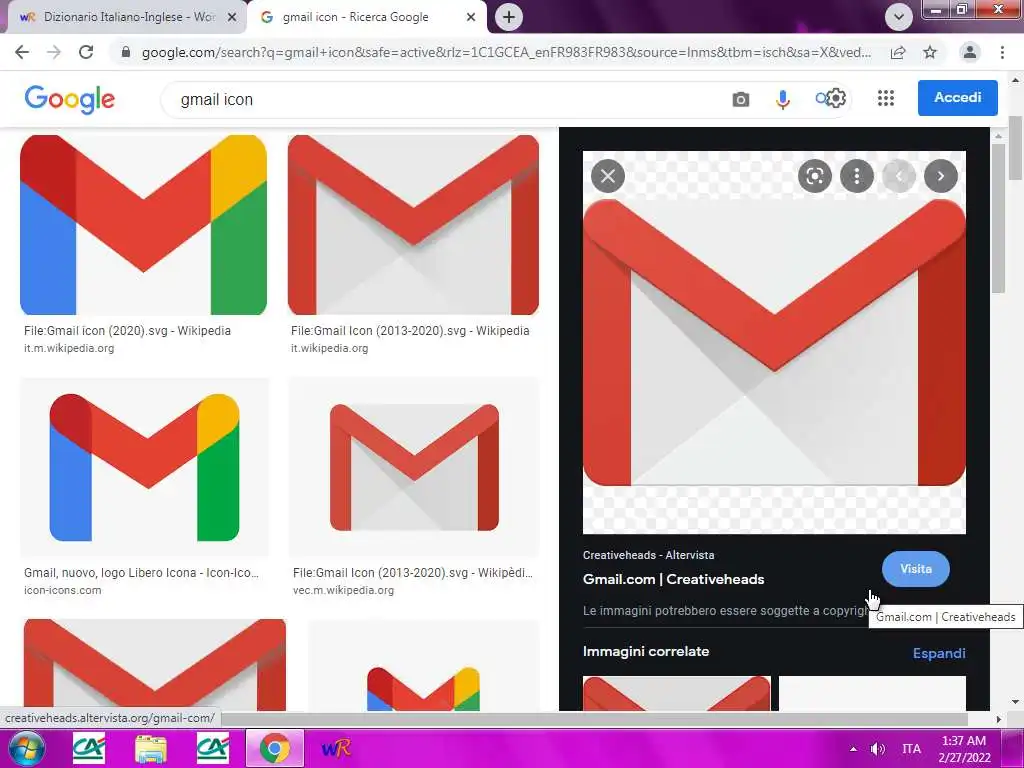Open the Google apps grid icon
Screen dimensions: 1024x768
(x=886, y=98)
